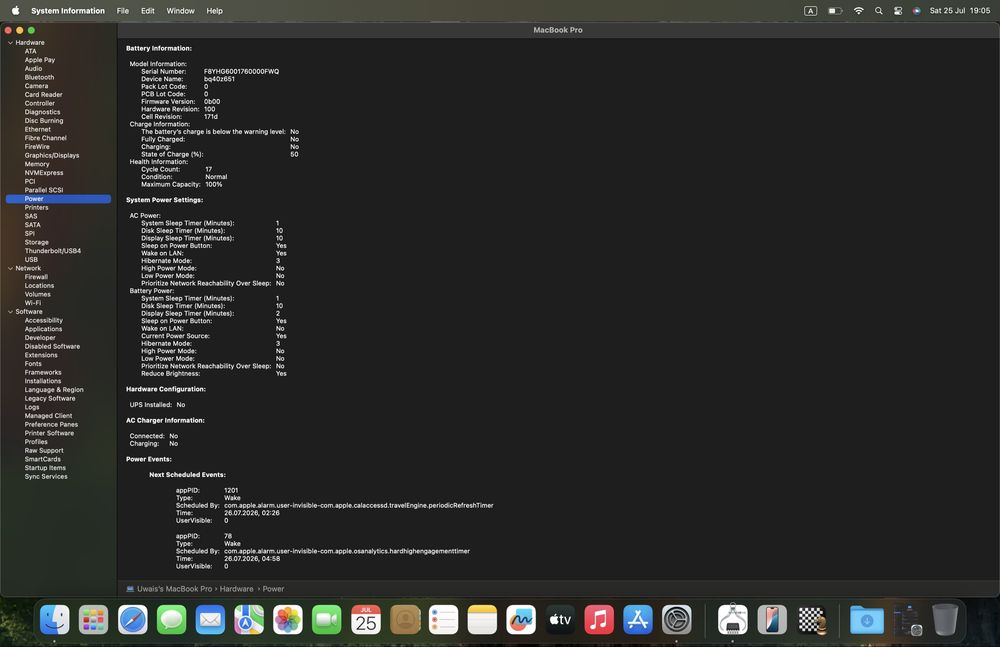The image size is (1000, 647).
Task: Click the Wi-Fi status icon
Action: coord(858,11)
